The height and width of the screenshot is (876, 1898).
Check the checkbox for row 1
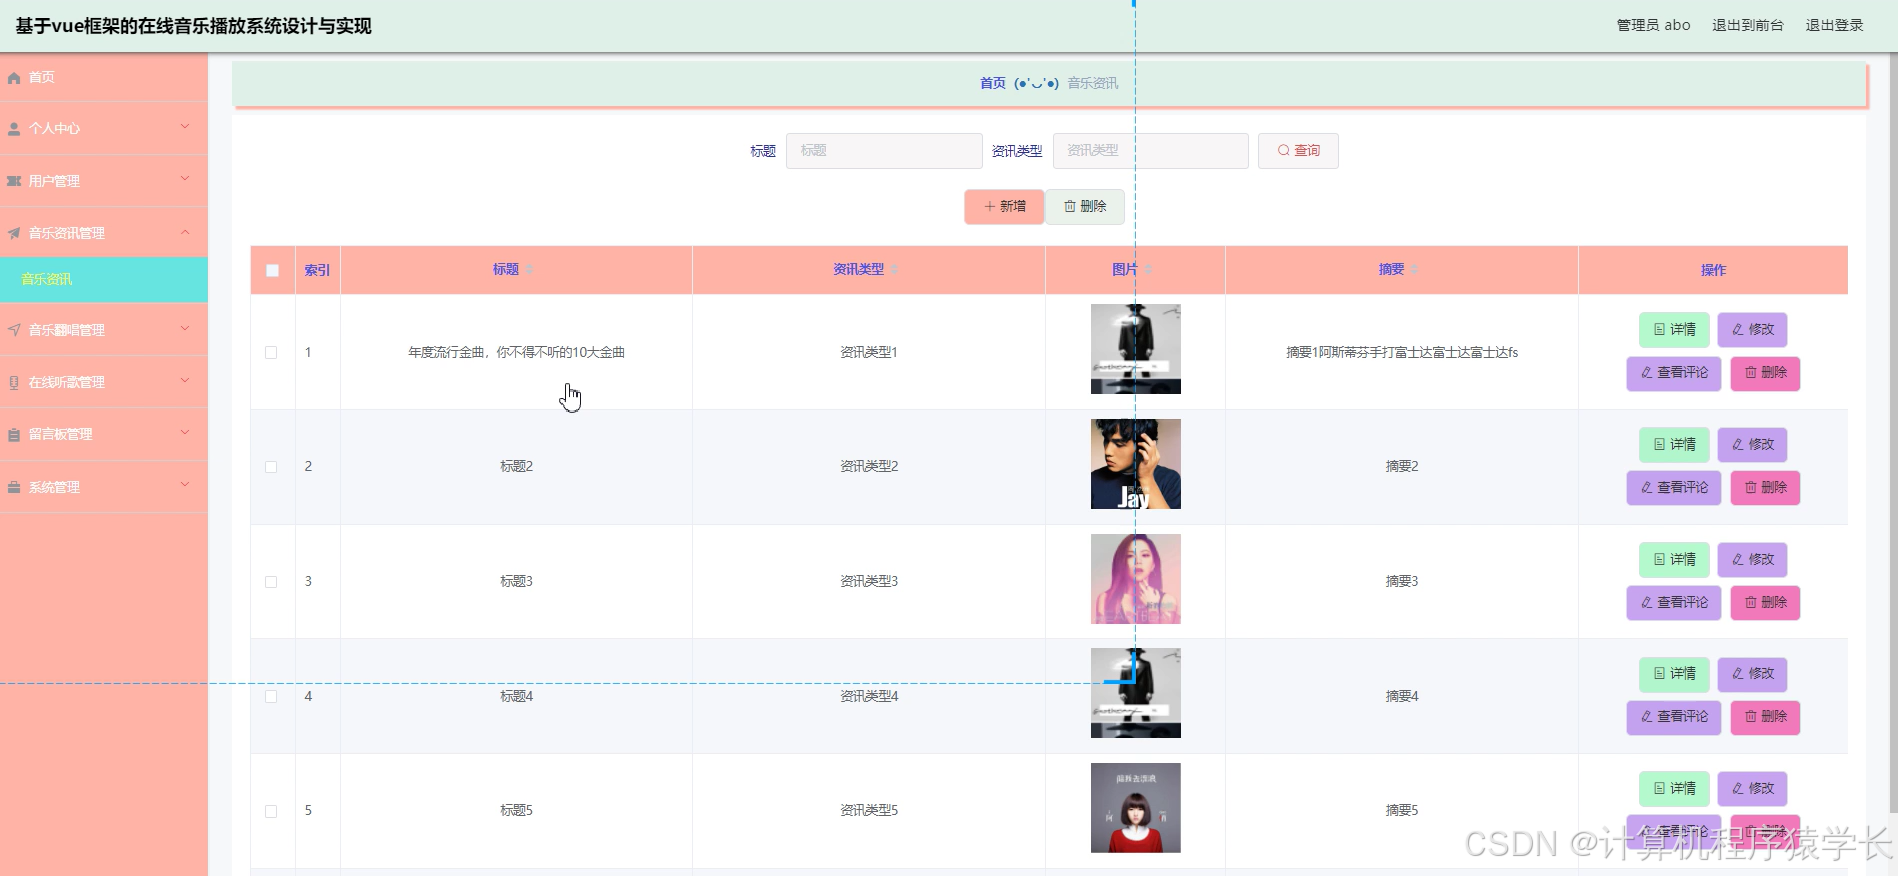pos(271,352)
